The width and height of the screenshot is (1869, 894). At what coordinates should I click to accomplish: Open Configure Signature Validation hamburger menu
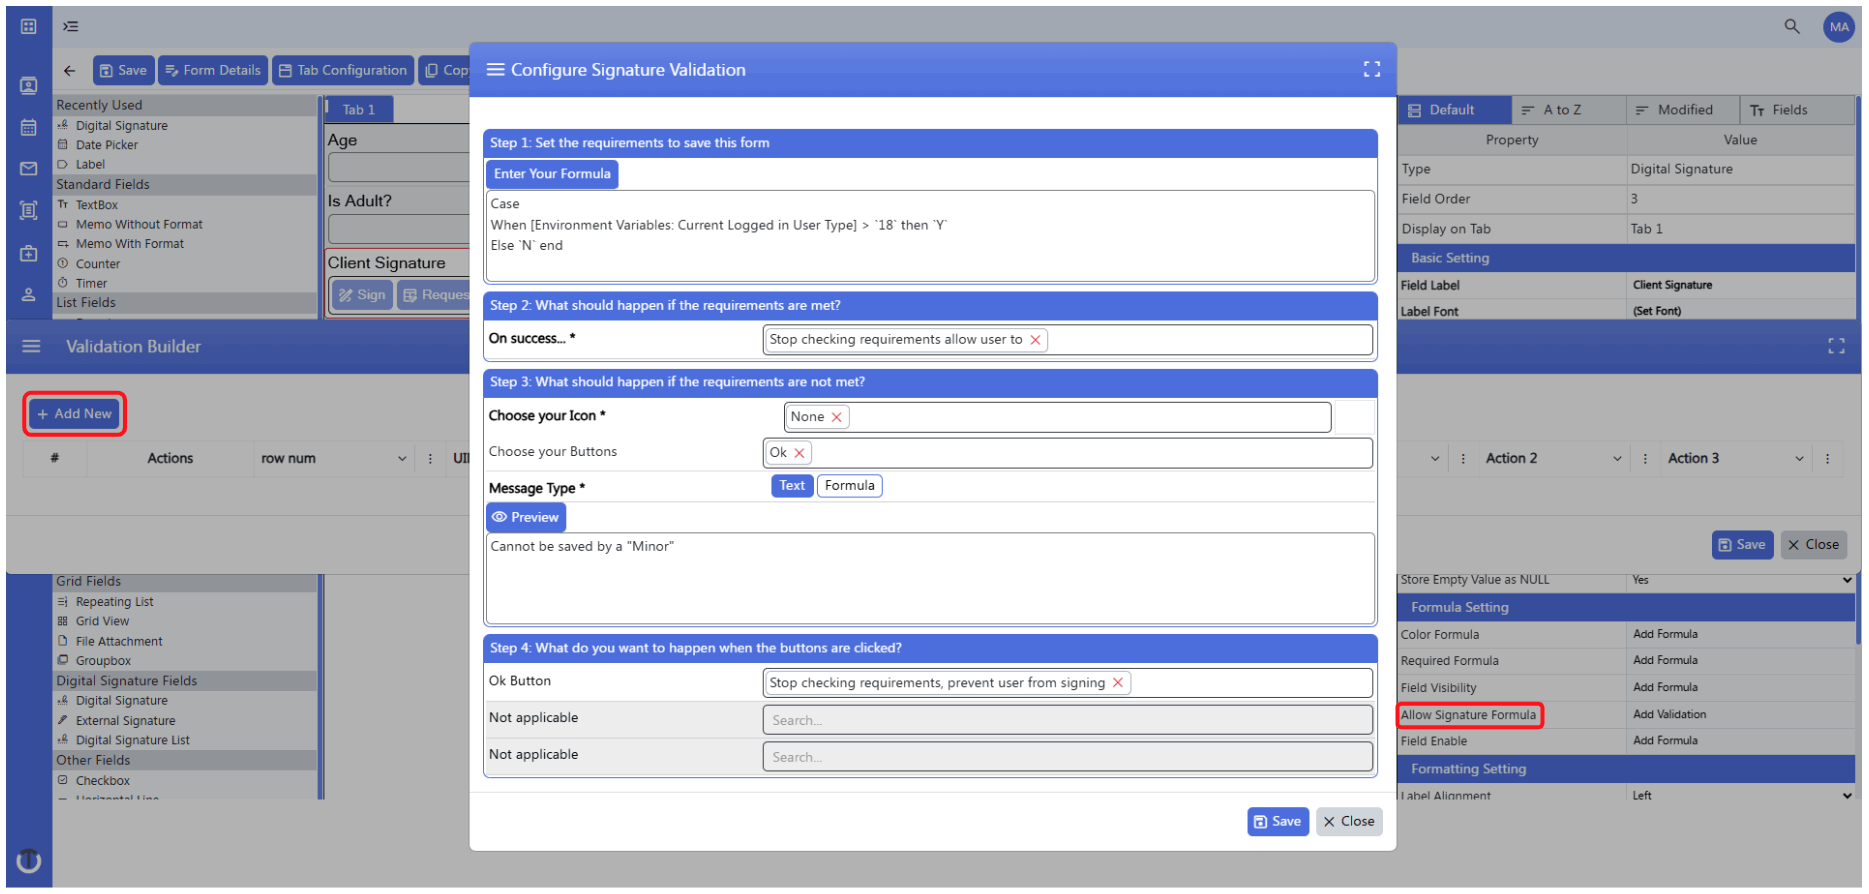[x=495, y=69]
